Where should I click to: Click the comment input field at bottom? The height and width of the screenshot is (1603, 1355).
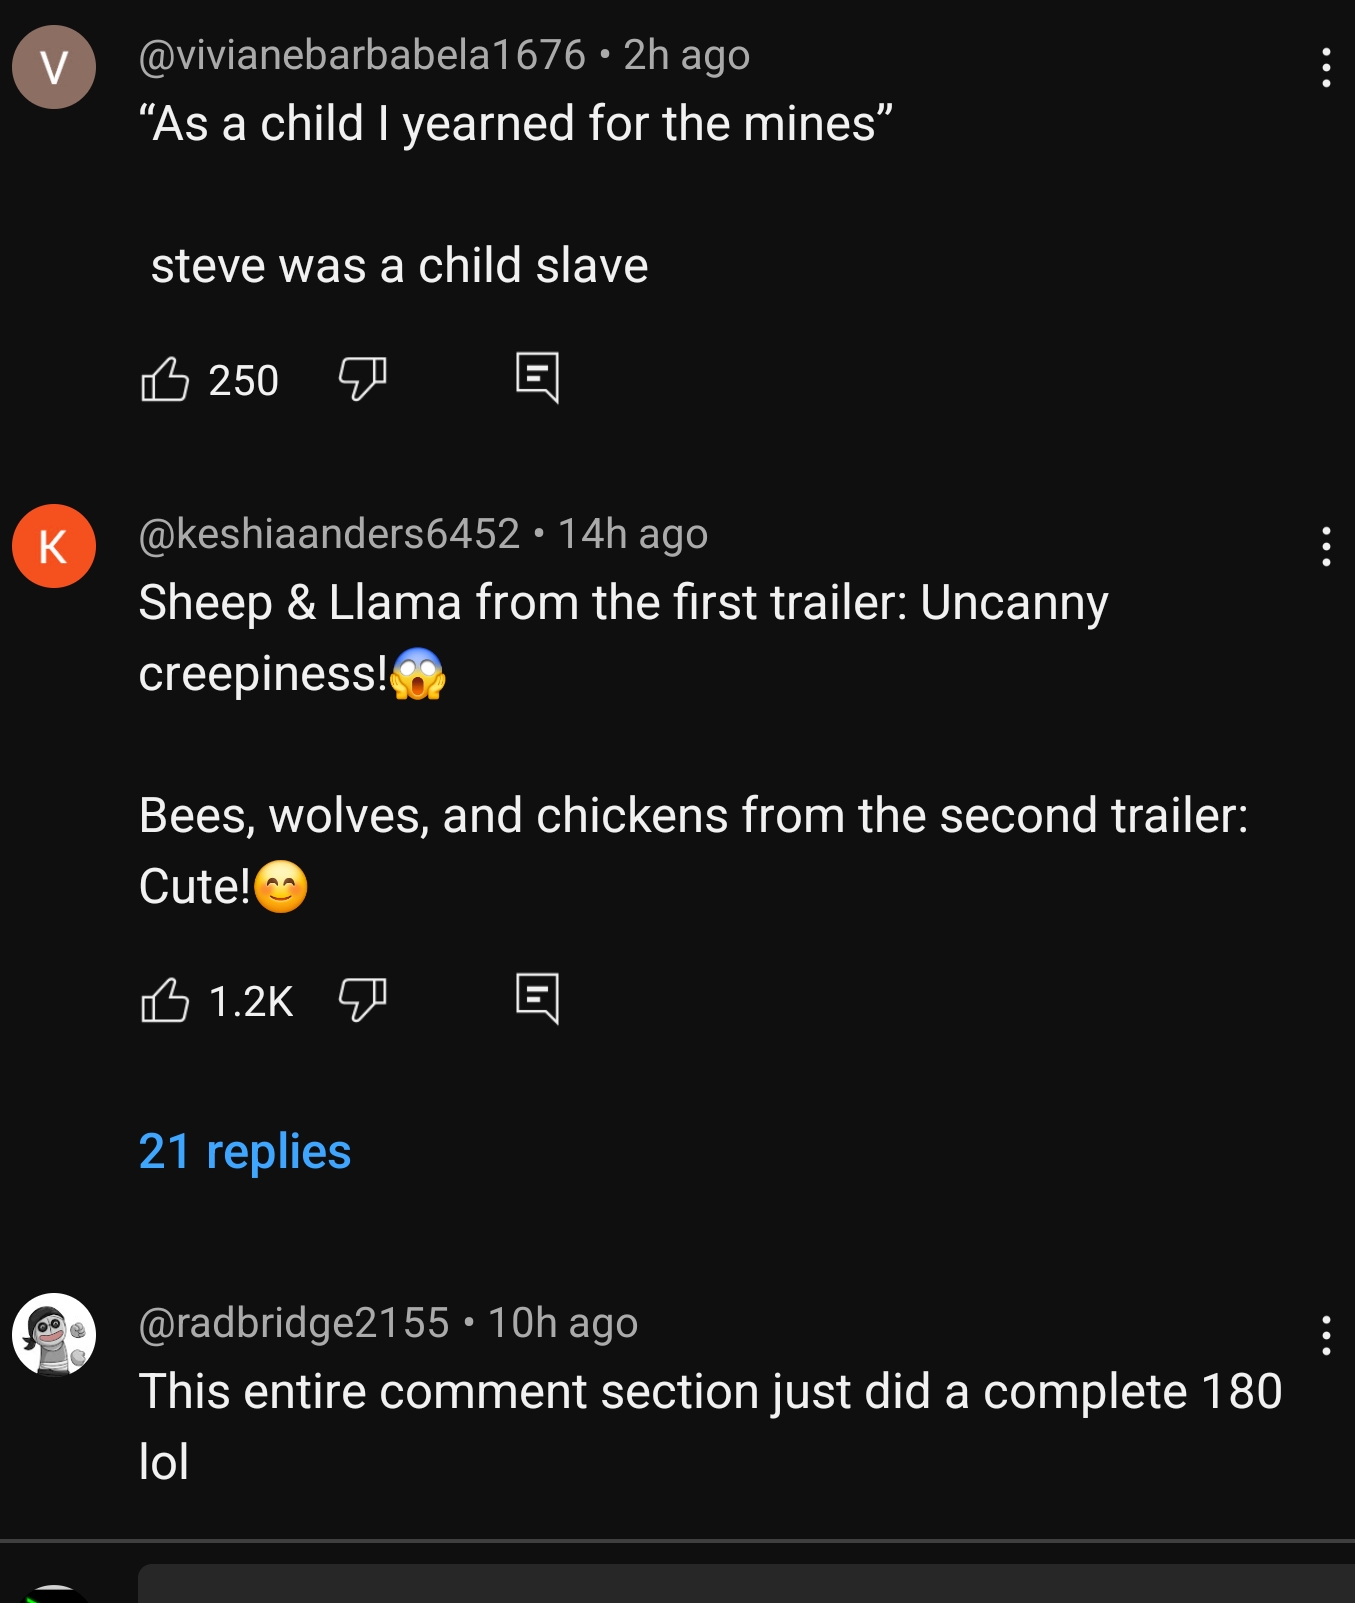(x=745, y=1584)
